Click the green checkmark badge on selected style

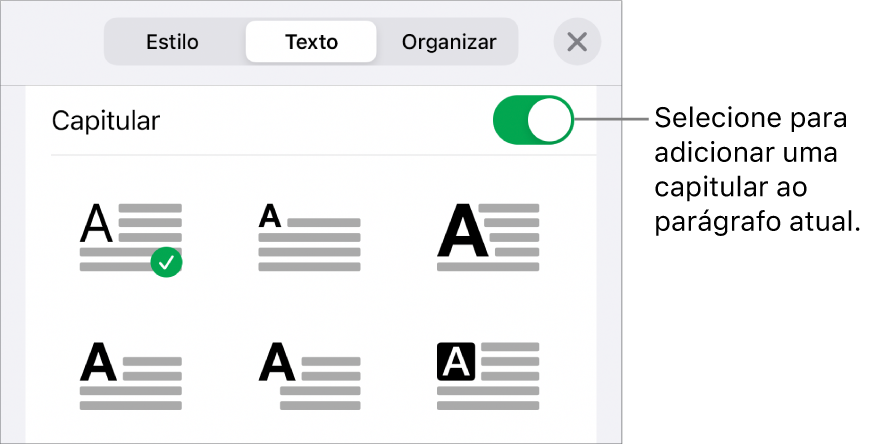click(166, 263)
